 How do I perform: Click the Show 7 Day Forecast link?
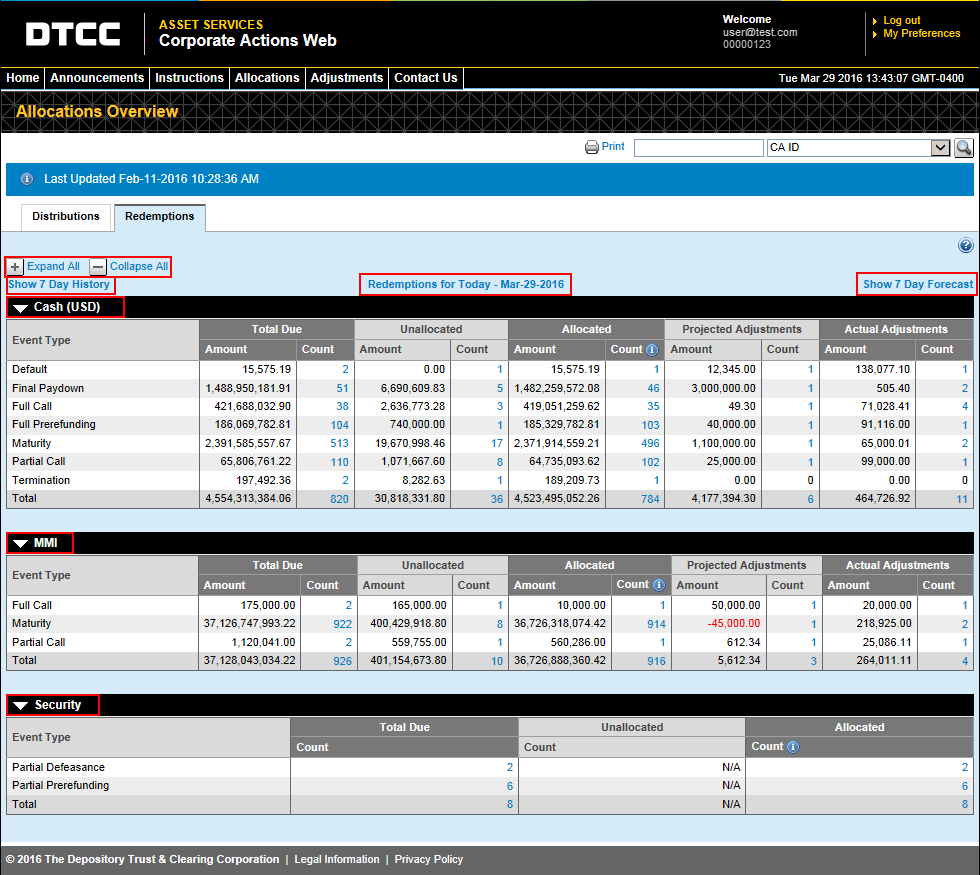click(x=915, y=284)
